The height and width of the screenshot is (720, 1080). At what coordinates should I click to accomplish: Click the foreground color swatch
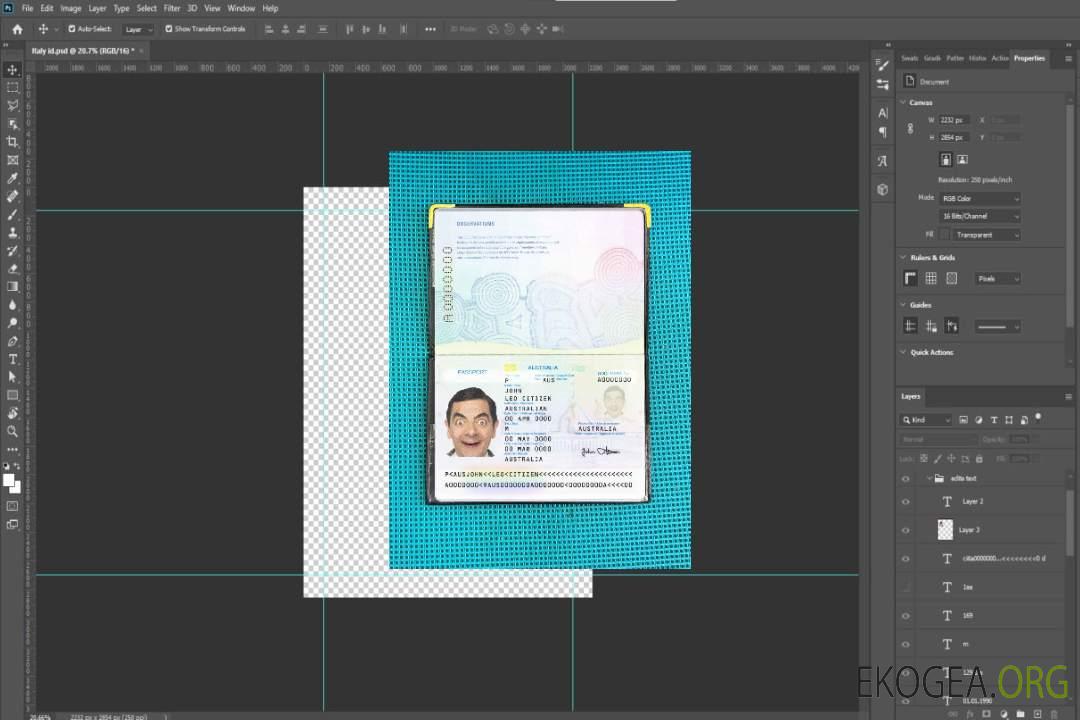click(x=9, y=480)
